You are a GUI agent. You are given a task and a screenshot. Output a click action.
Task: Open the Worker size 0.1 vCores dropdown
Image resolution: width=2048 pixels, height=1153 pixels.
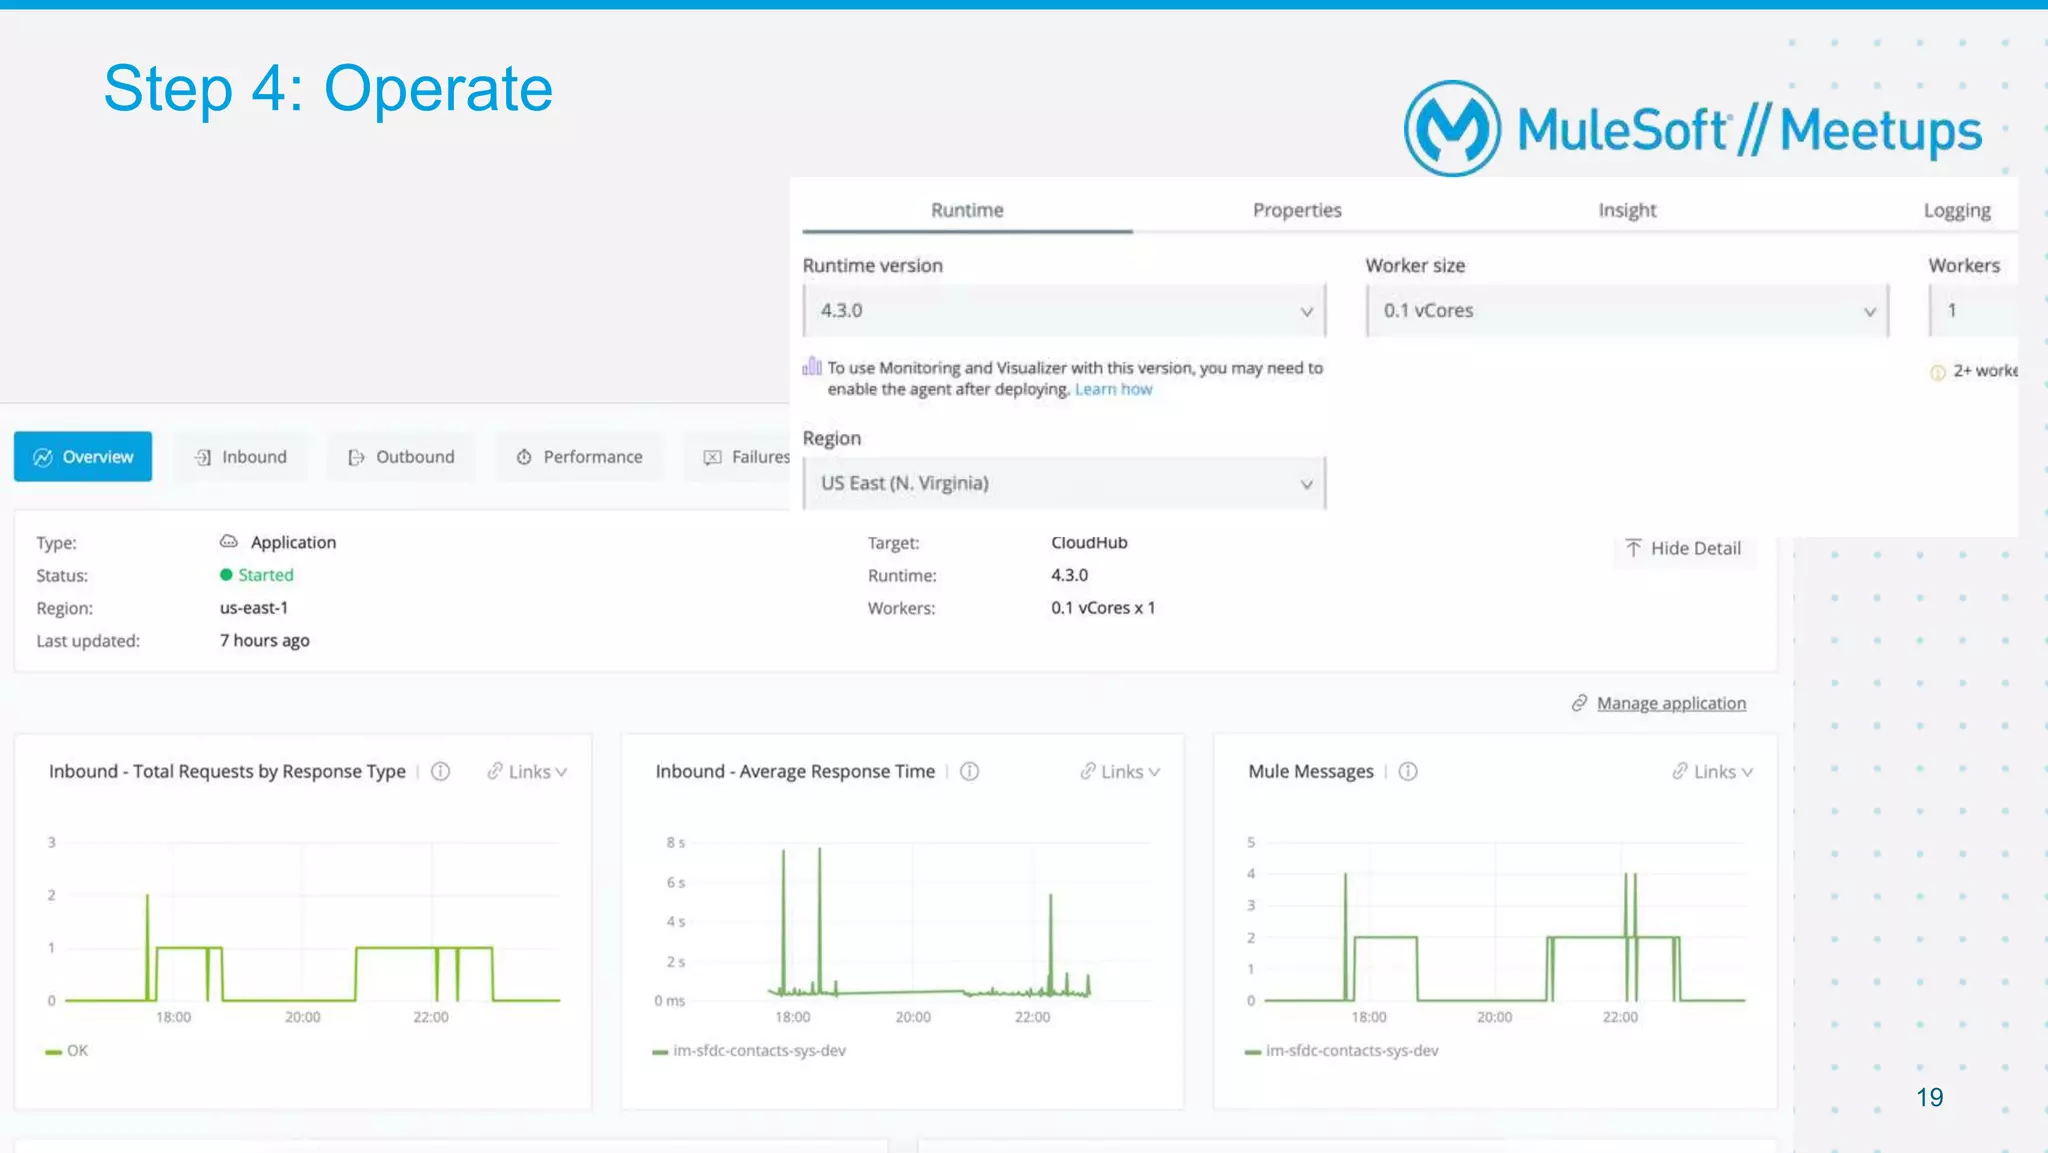point(1627,311)
